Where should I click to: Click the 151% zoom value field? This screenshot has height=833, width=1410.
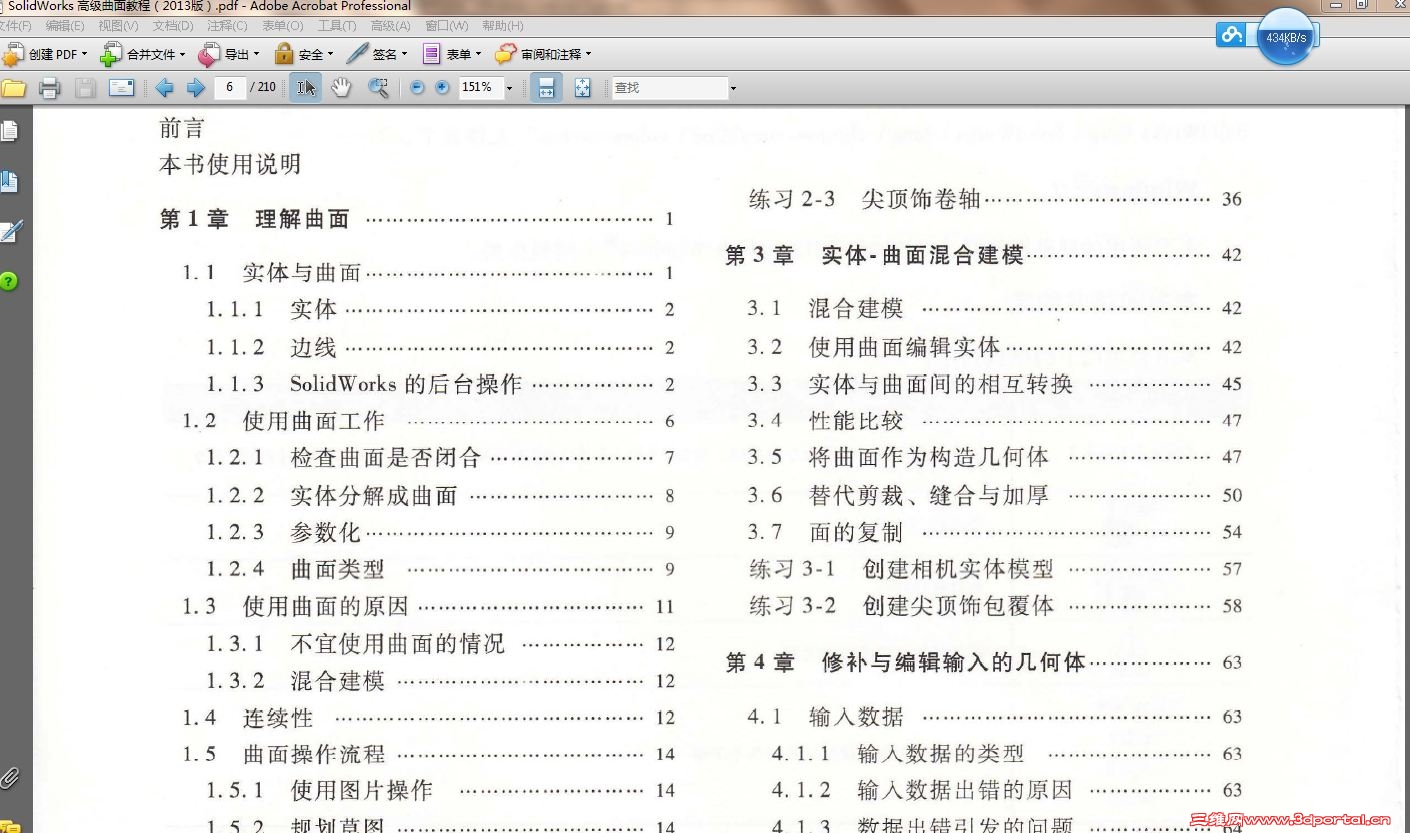(x=480, y=88)
